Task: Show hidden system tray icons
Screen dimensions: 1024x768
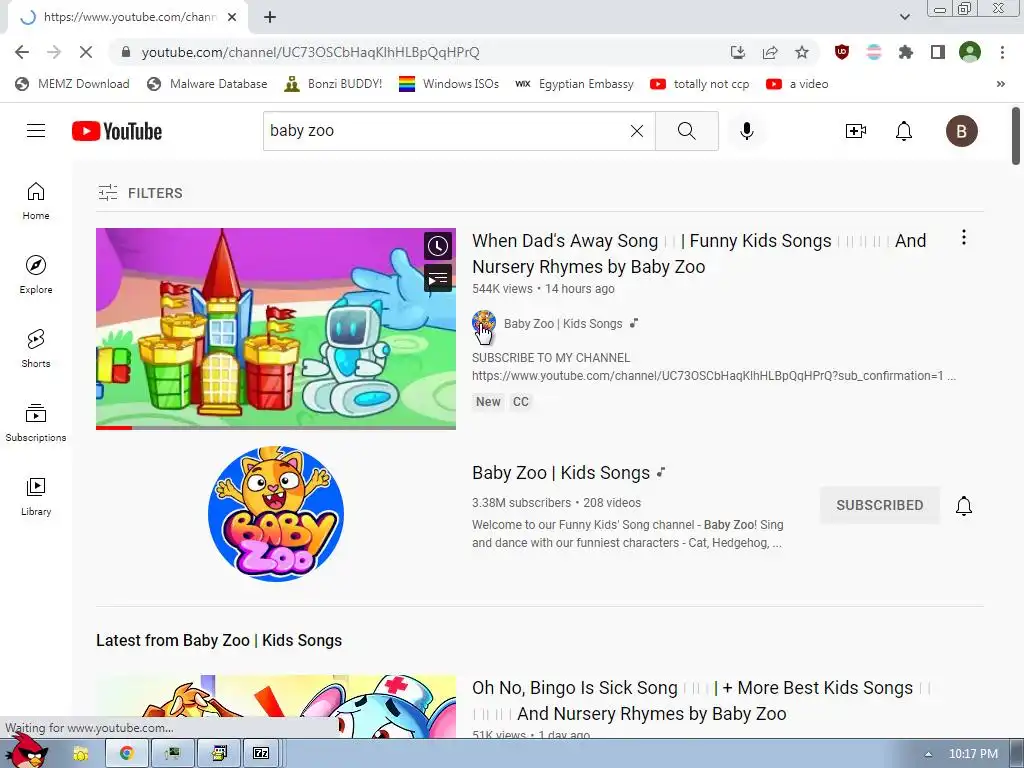Action: (928, 754)
